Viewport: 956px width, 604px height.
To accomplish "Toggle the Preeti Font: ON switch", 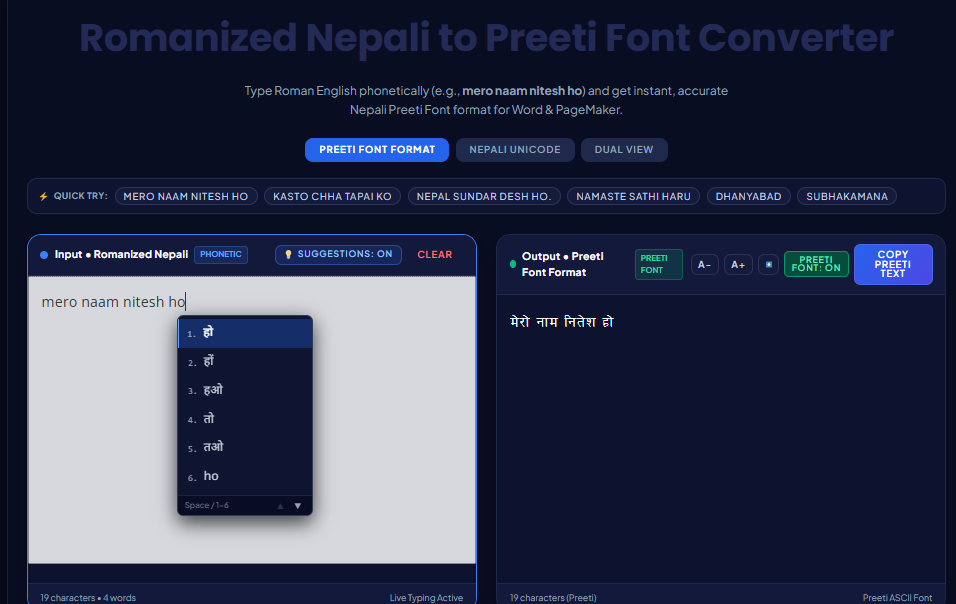I will click(816, 264).
